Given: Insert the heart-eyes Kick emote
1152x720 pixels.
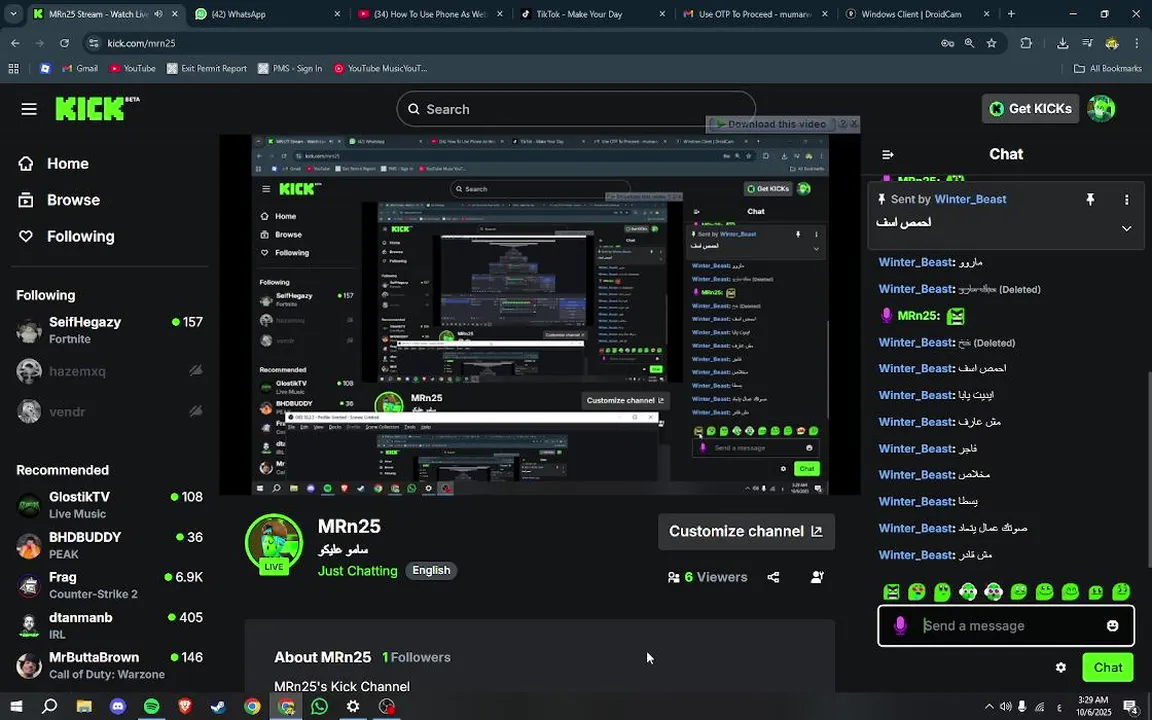Looking at the screenshot, I should (916, 591).
